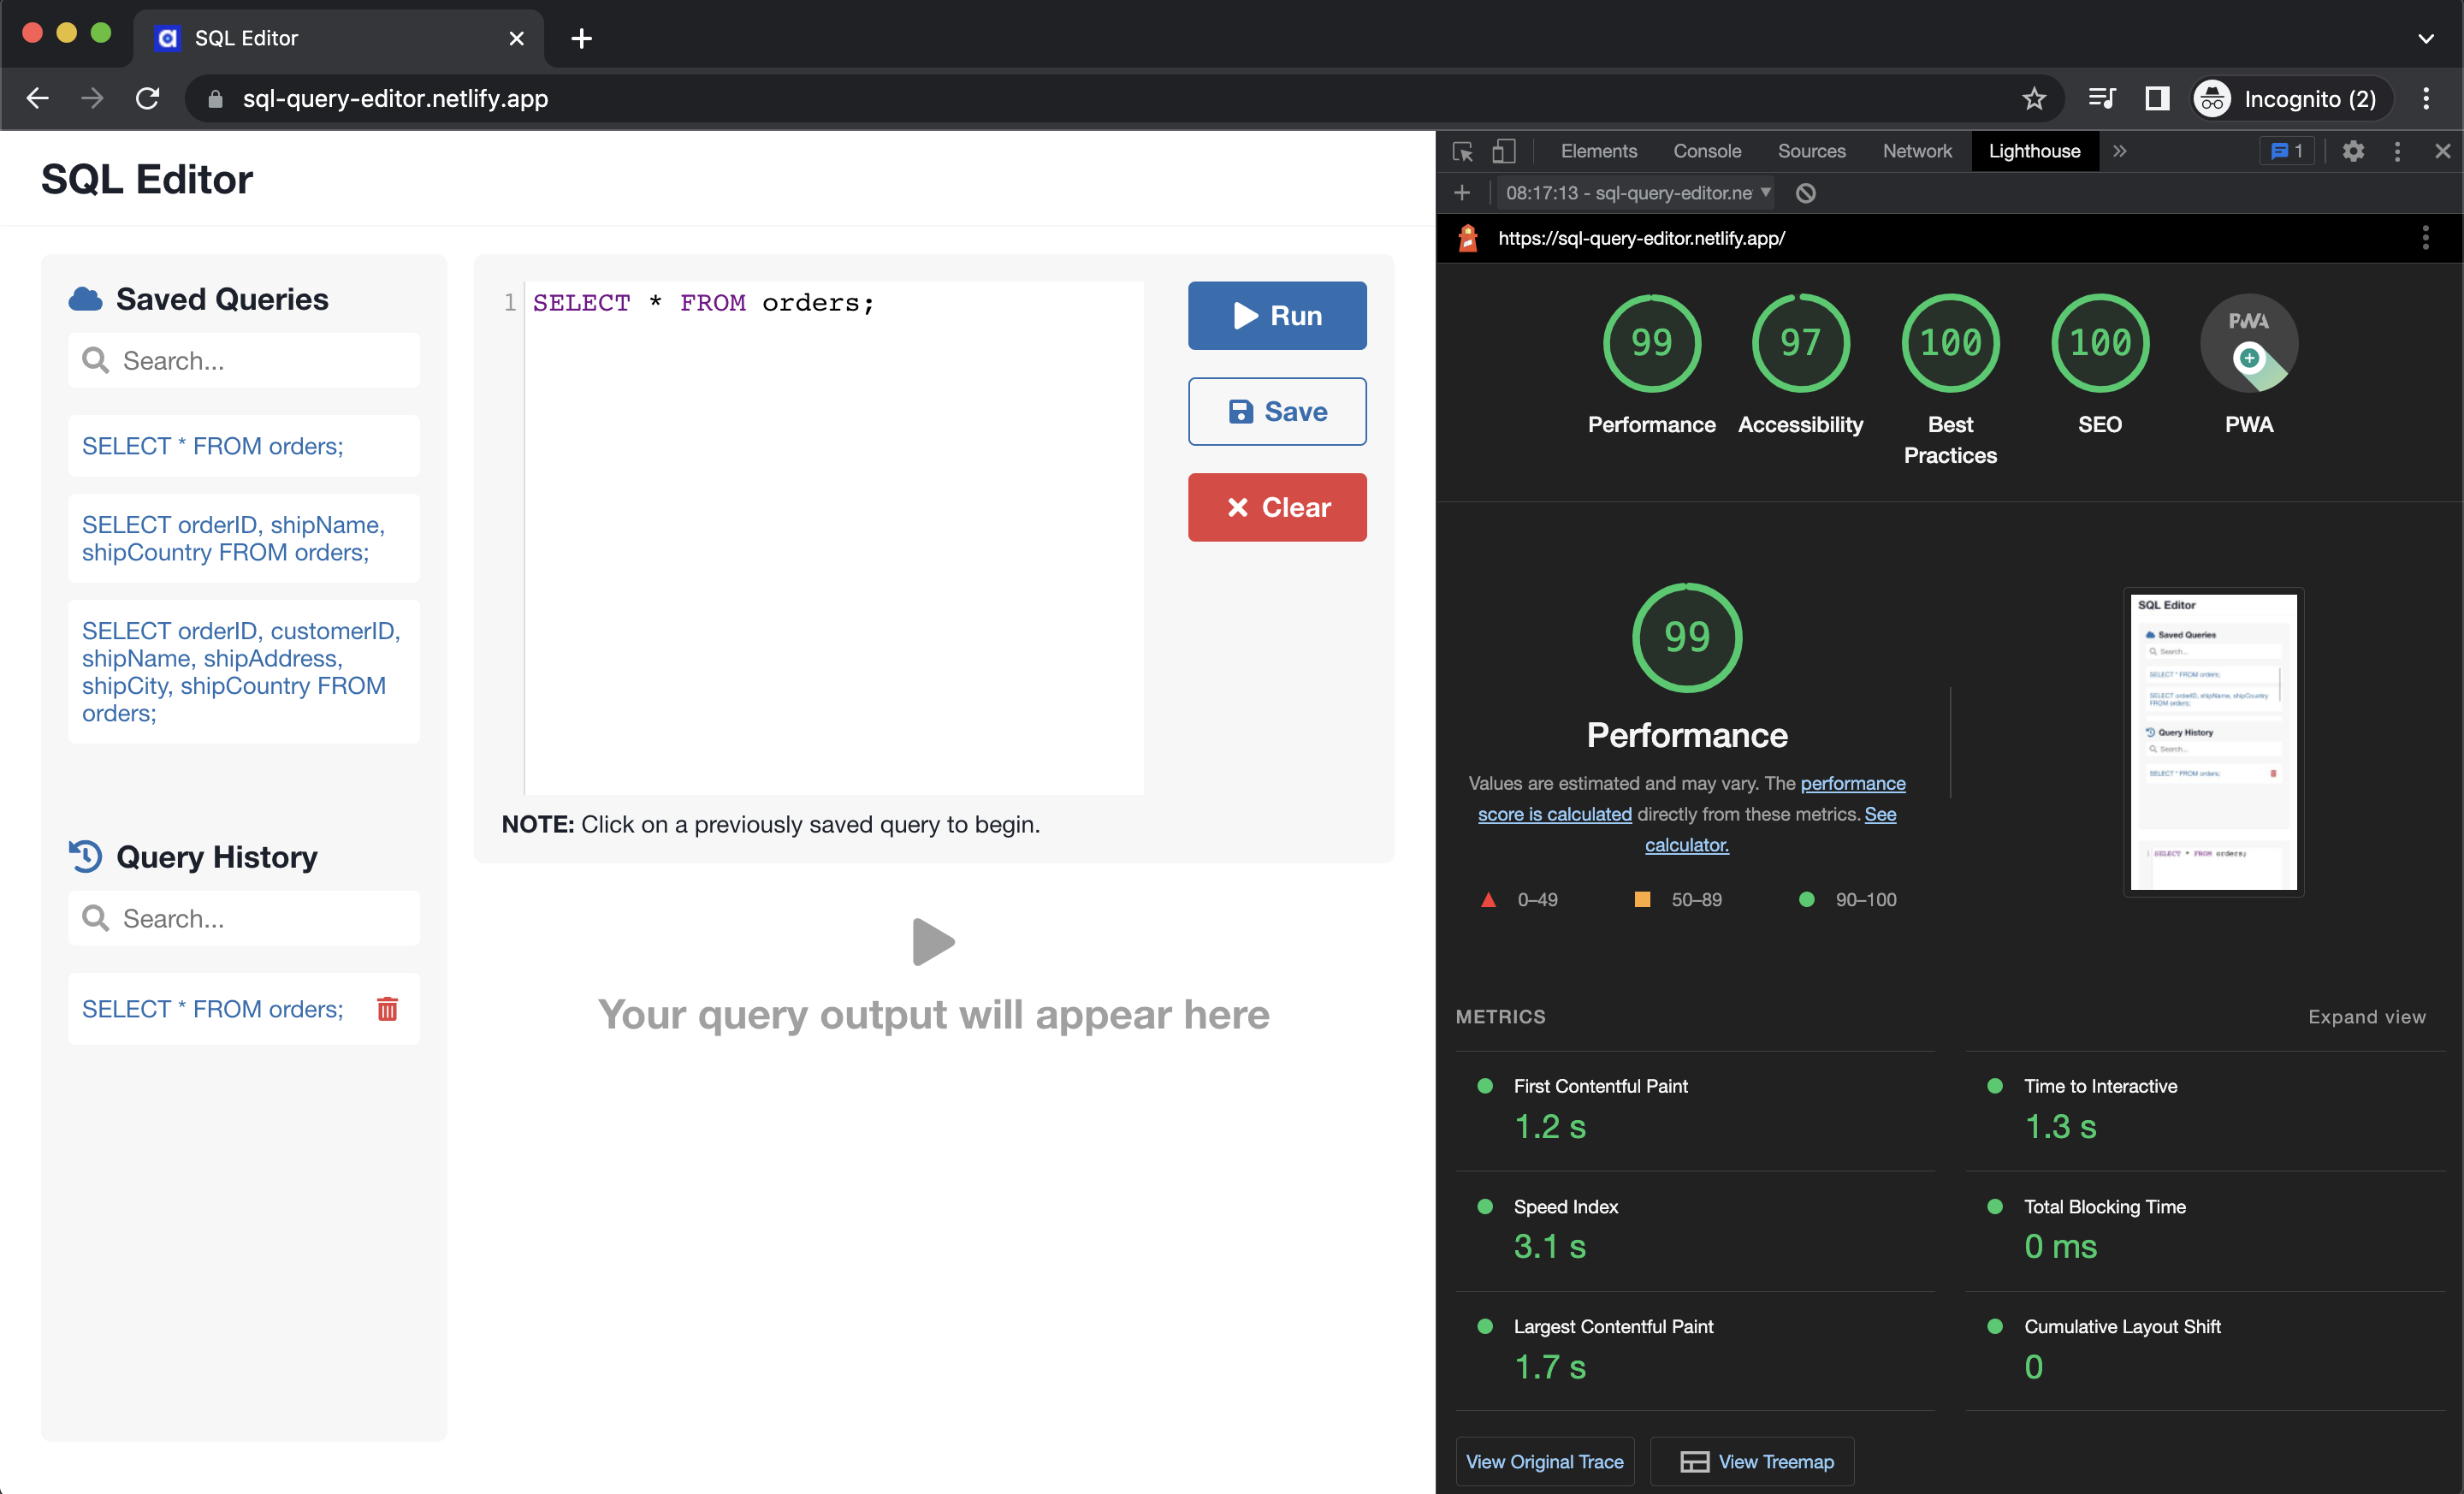Open the Network panel
This screenshot has width=2464, height=1494.
1917,151
